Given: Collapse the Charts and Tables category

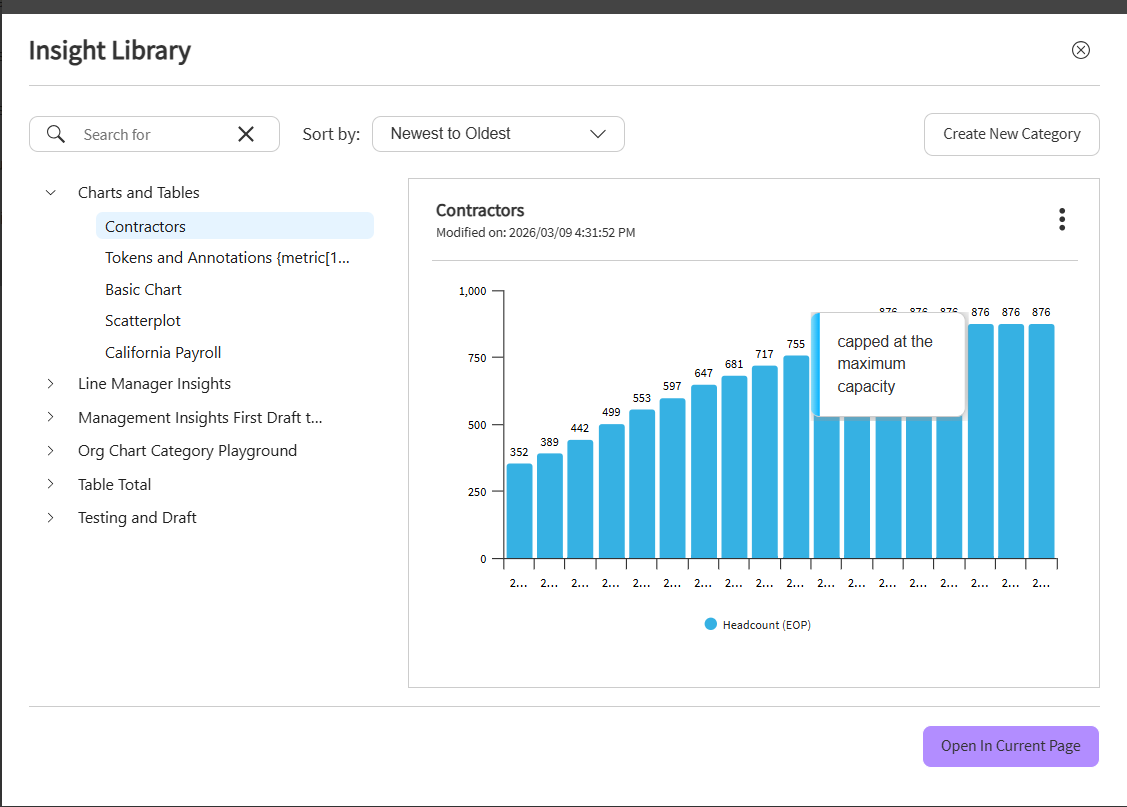Looking at the screenshot, I should point(51,193).
